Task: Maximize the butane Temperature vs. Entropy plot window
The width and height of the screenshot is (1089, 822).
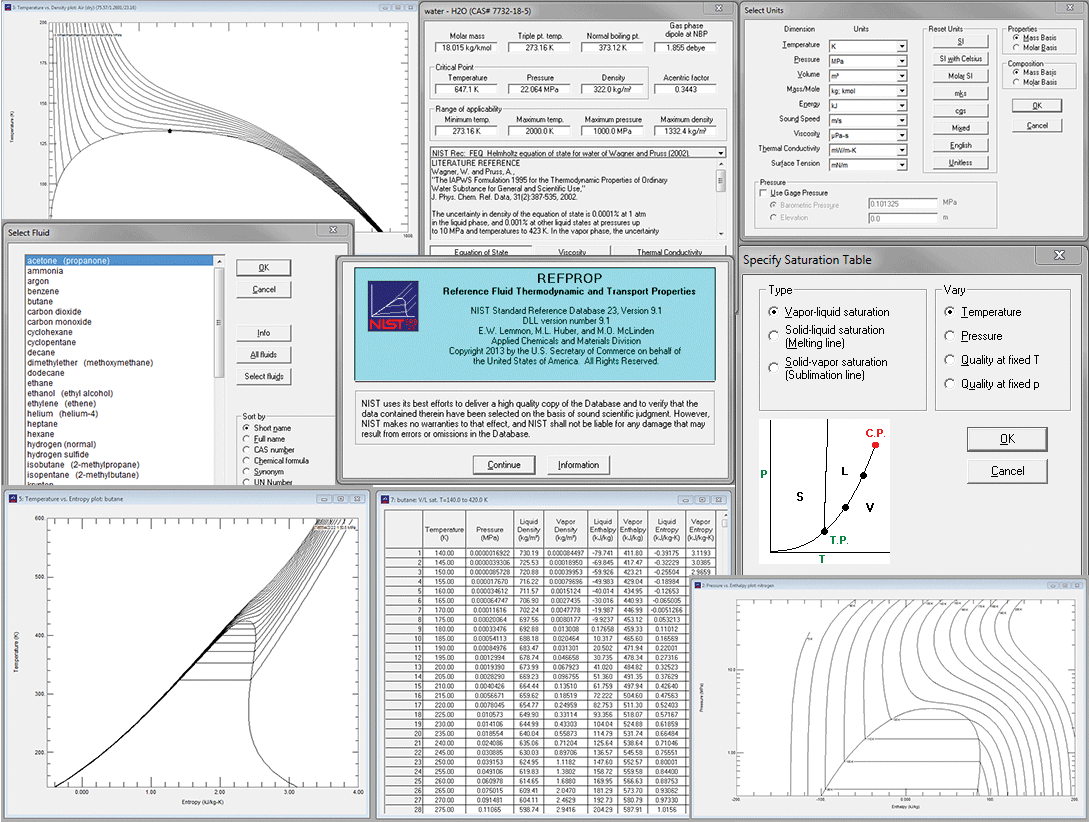Action: pos(339,498)
